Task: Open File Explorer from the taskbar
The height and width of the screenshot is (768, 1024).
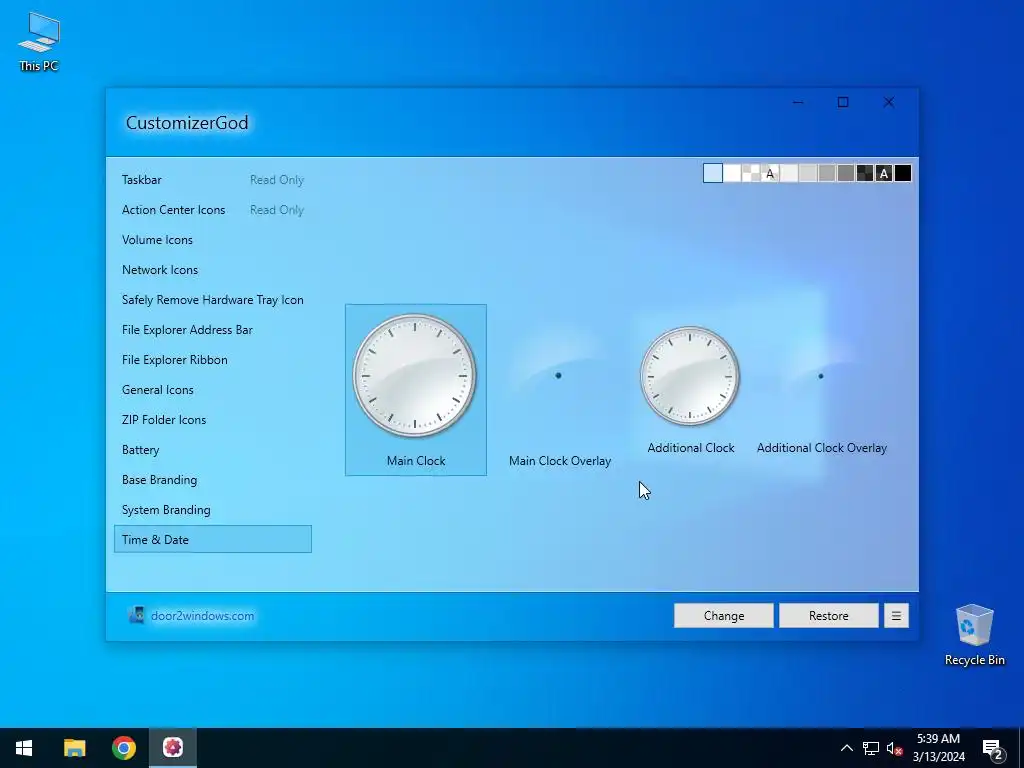Action: [x=74, y=748]
